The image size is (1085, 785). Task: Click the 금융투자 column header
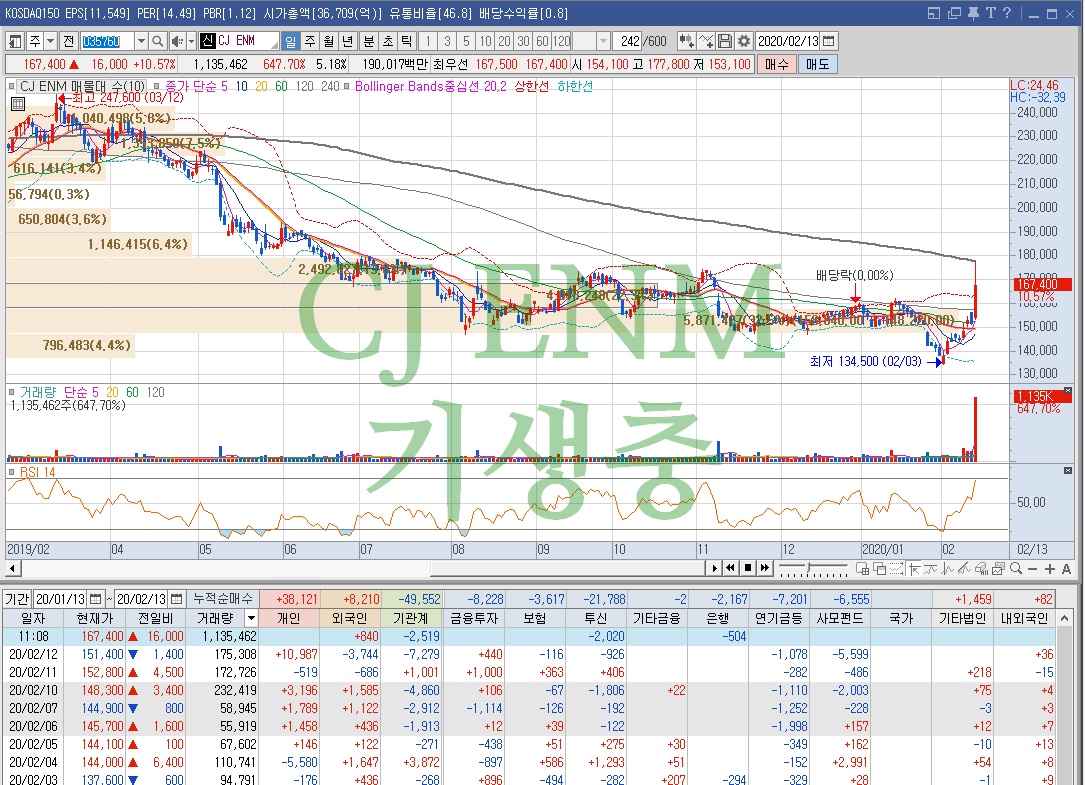[x=474, y=618]
